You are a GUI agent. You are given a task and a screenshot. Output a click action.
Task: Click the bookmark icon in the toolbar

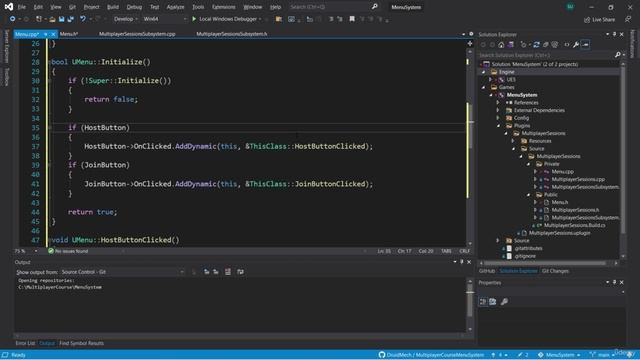pos(352,19)
